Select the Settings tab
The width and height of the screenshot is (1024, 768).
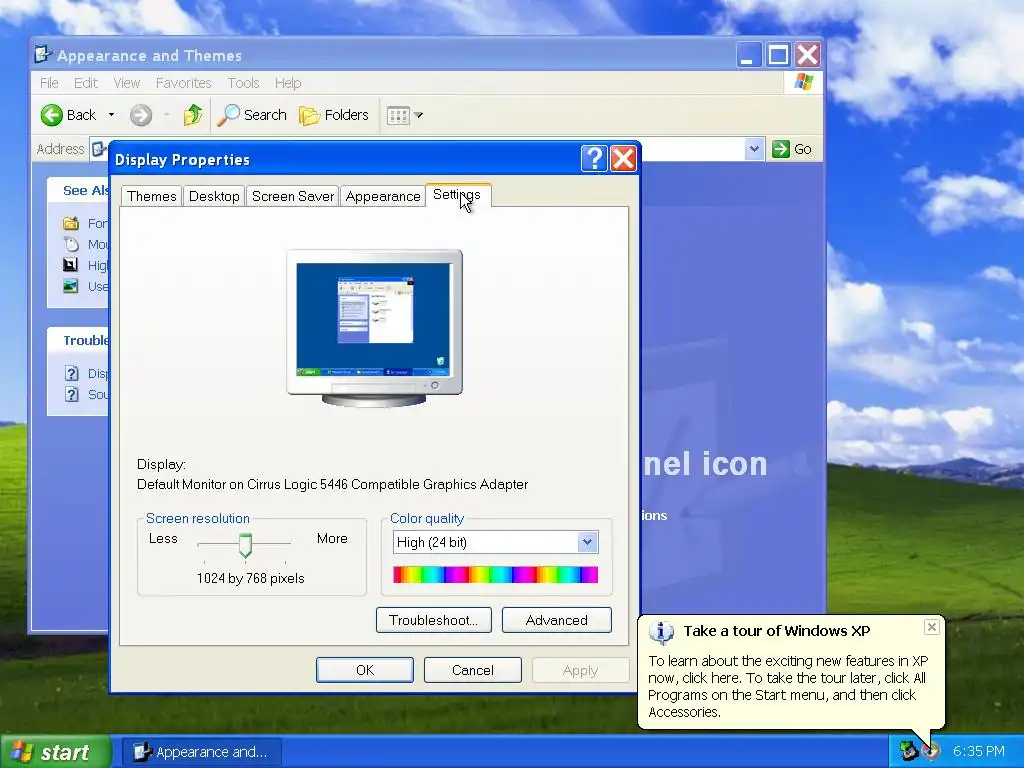tap(456, 195)
